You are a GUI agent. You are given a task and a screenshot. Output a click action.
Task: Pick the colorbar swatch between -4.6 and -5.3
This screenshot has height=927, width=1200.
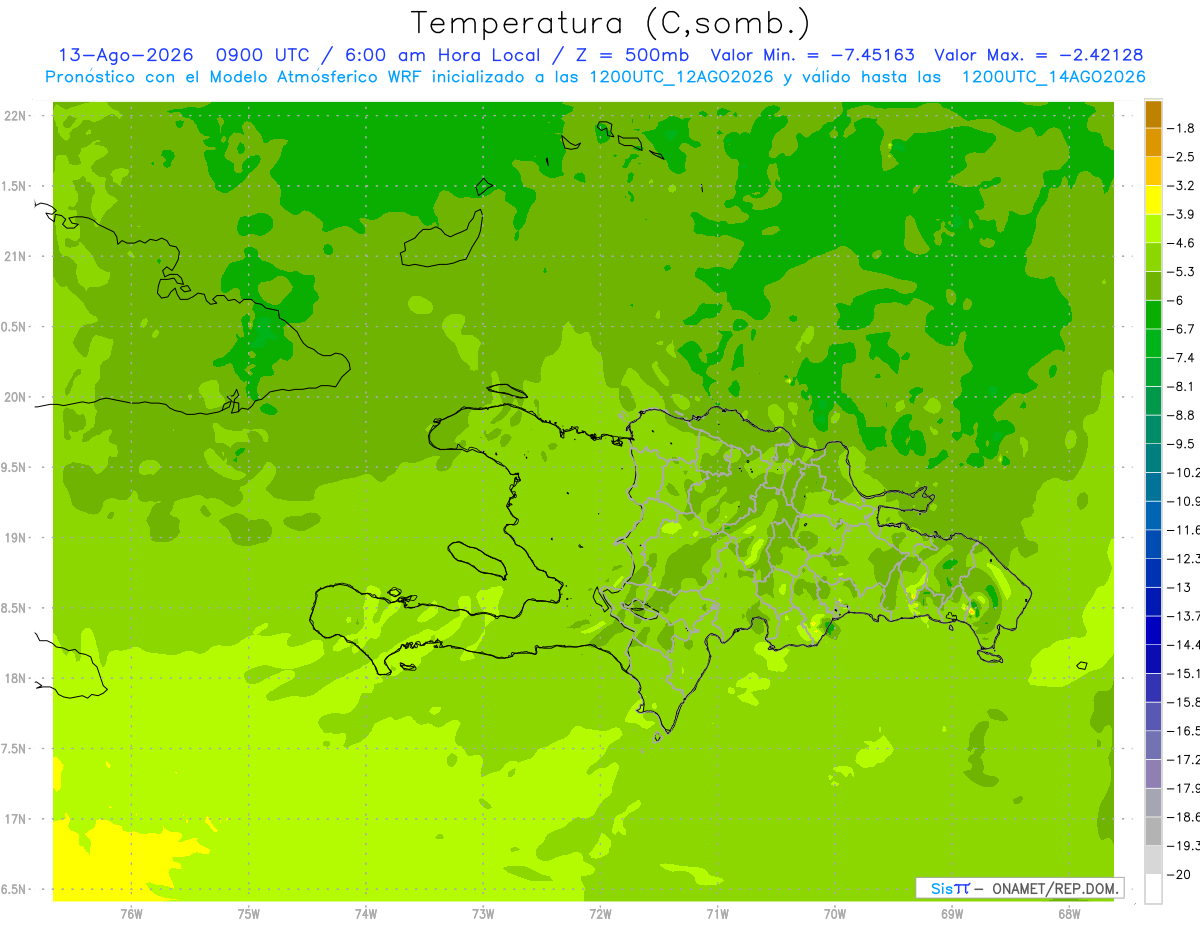tap(1153, 258)
